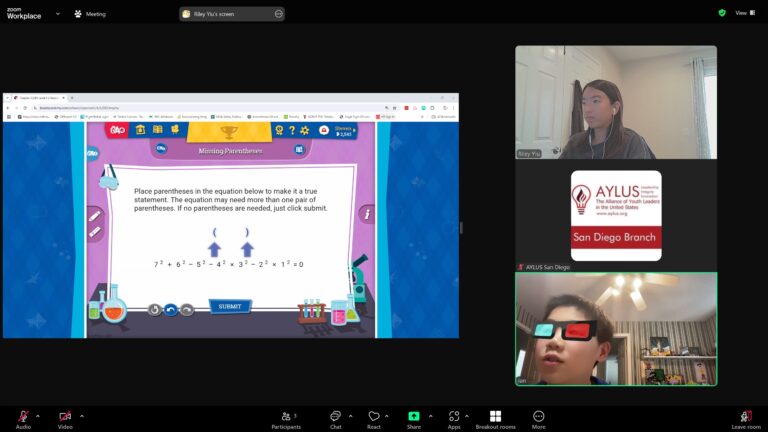The image size is (768, 432).
Task: Open the options on Riley Yu's screen pill
Action: point(279,14)
